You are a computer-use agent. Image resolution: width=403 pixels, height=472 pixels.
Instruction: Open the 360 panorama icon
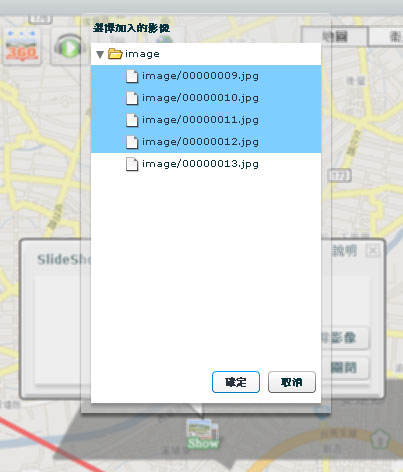[22, 46]
